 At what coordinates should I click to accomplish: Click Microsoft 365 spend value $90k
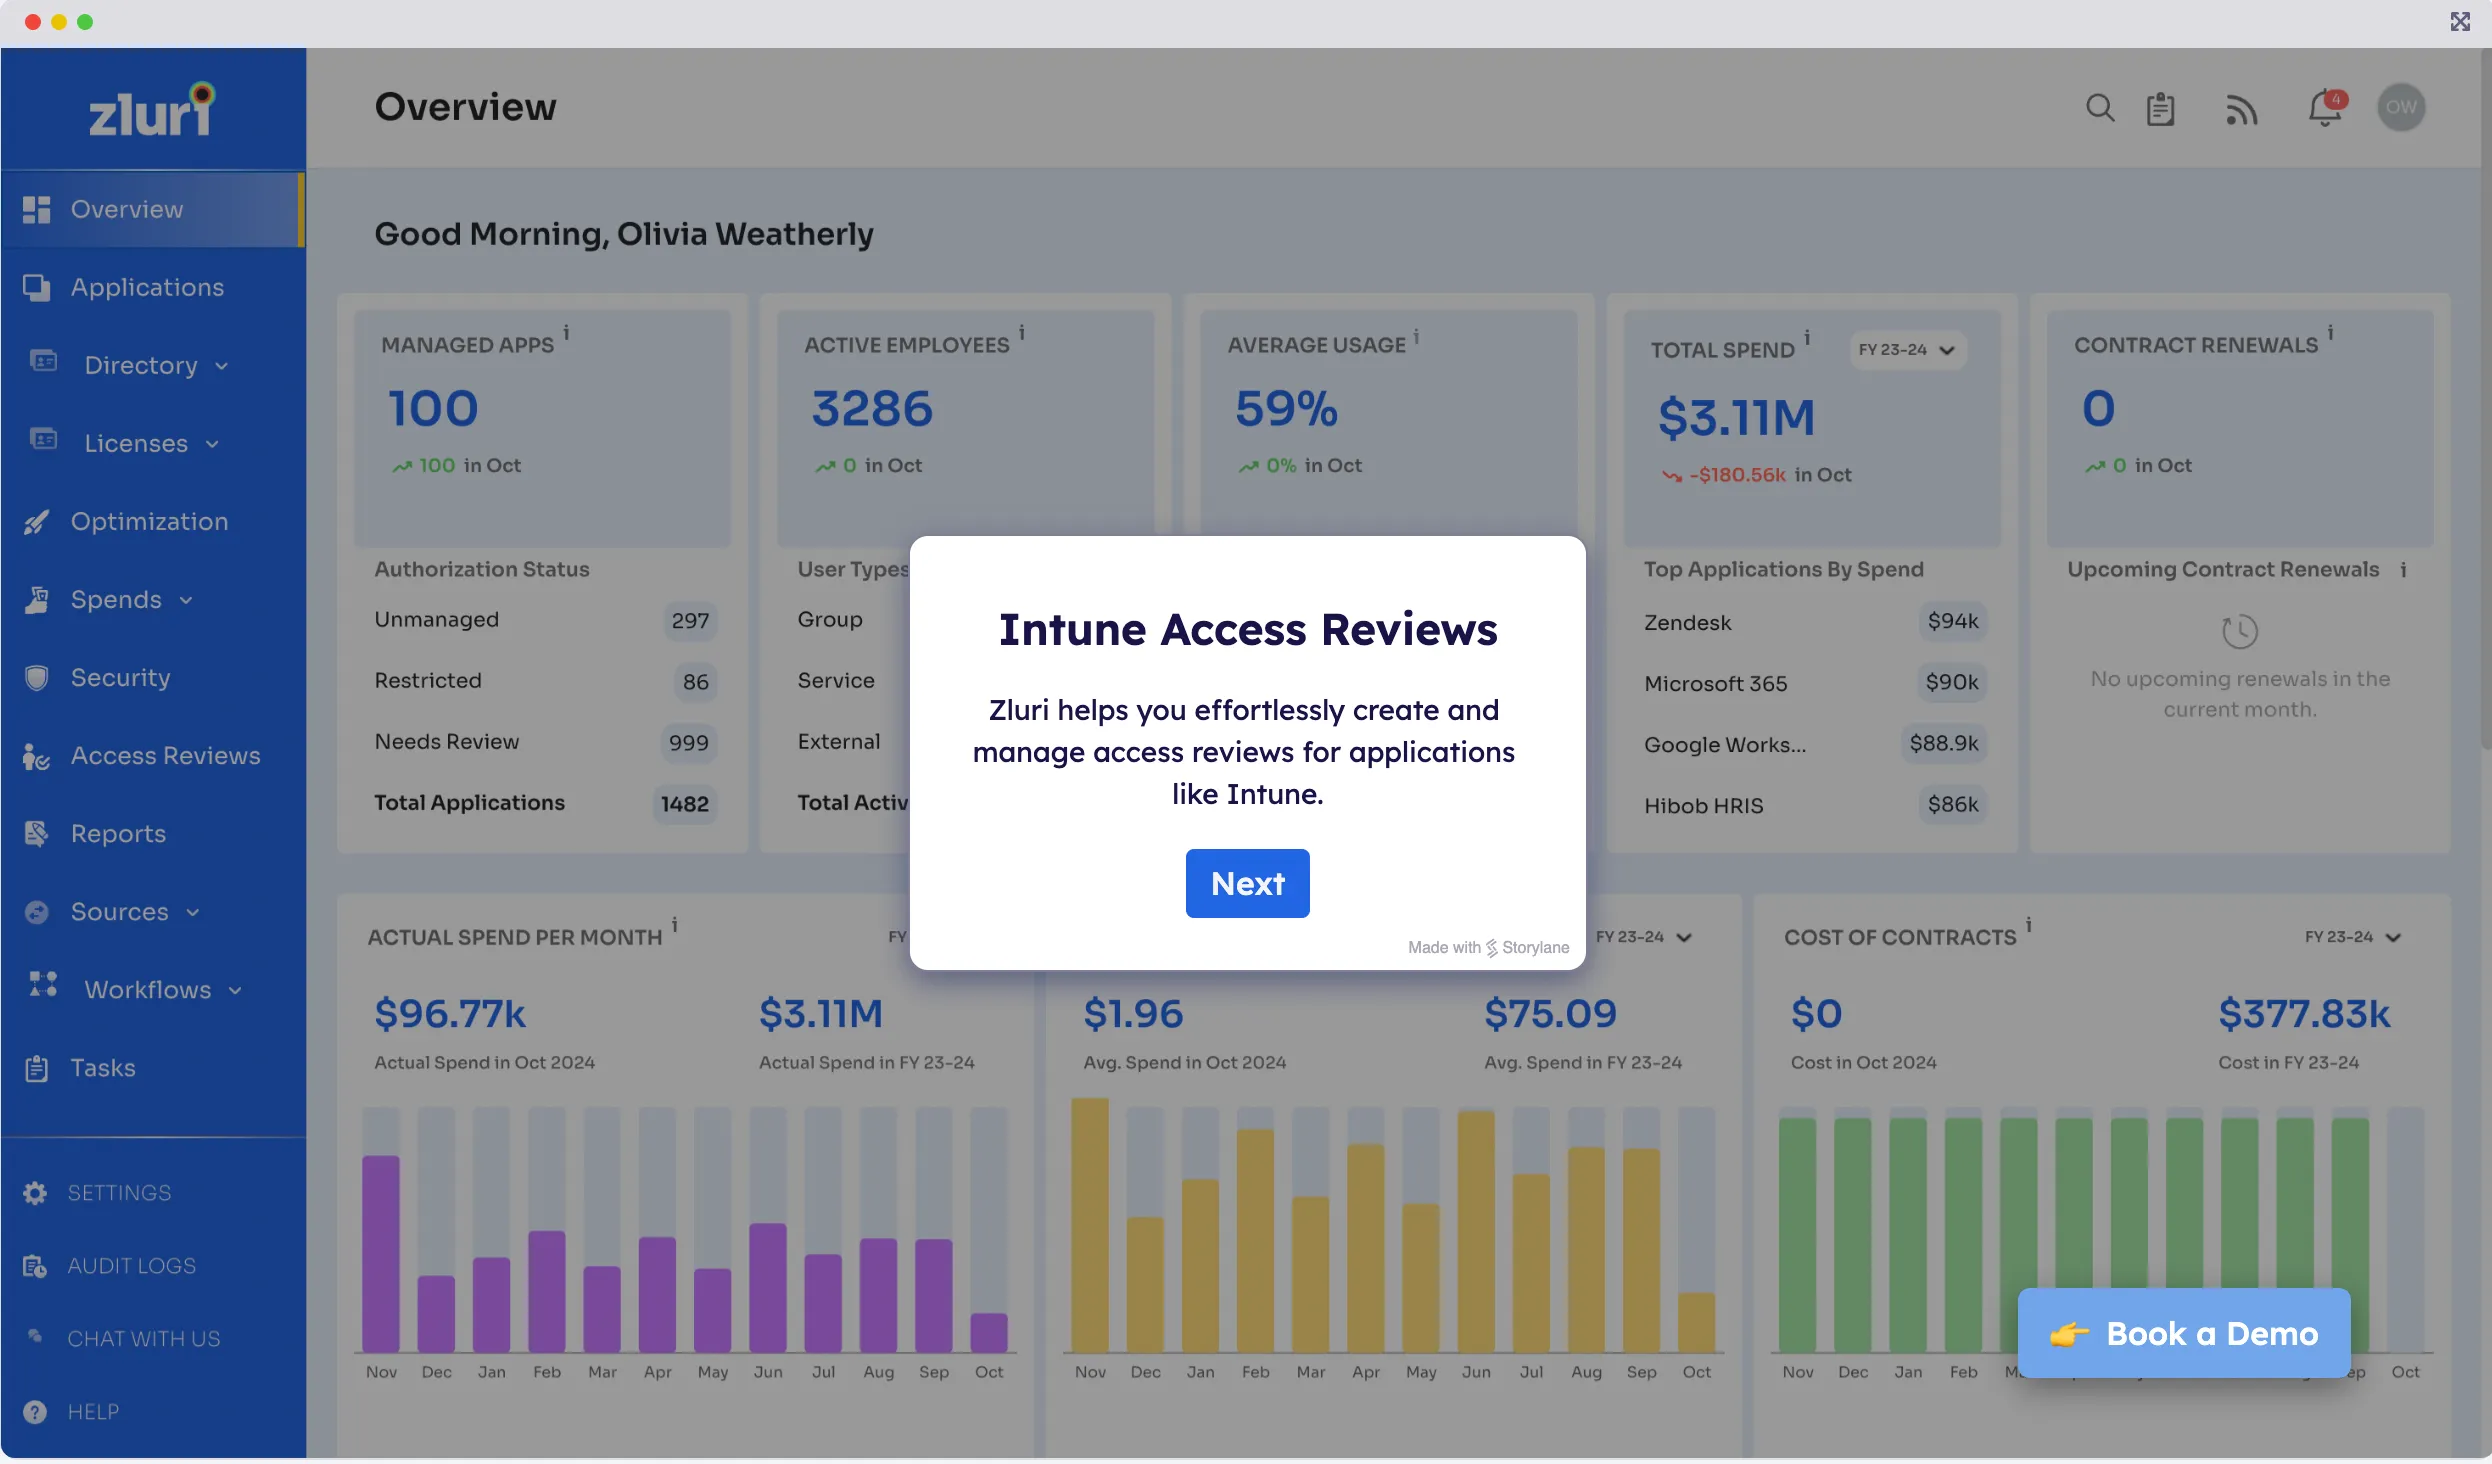pos(1952,682)
